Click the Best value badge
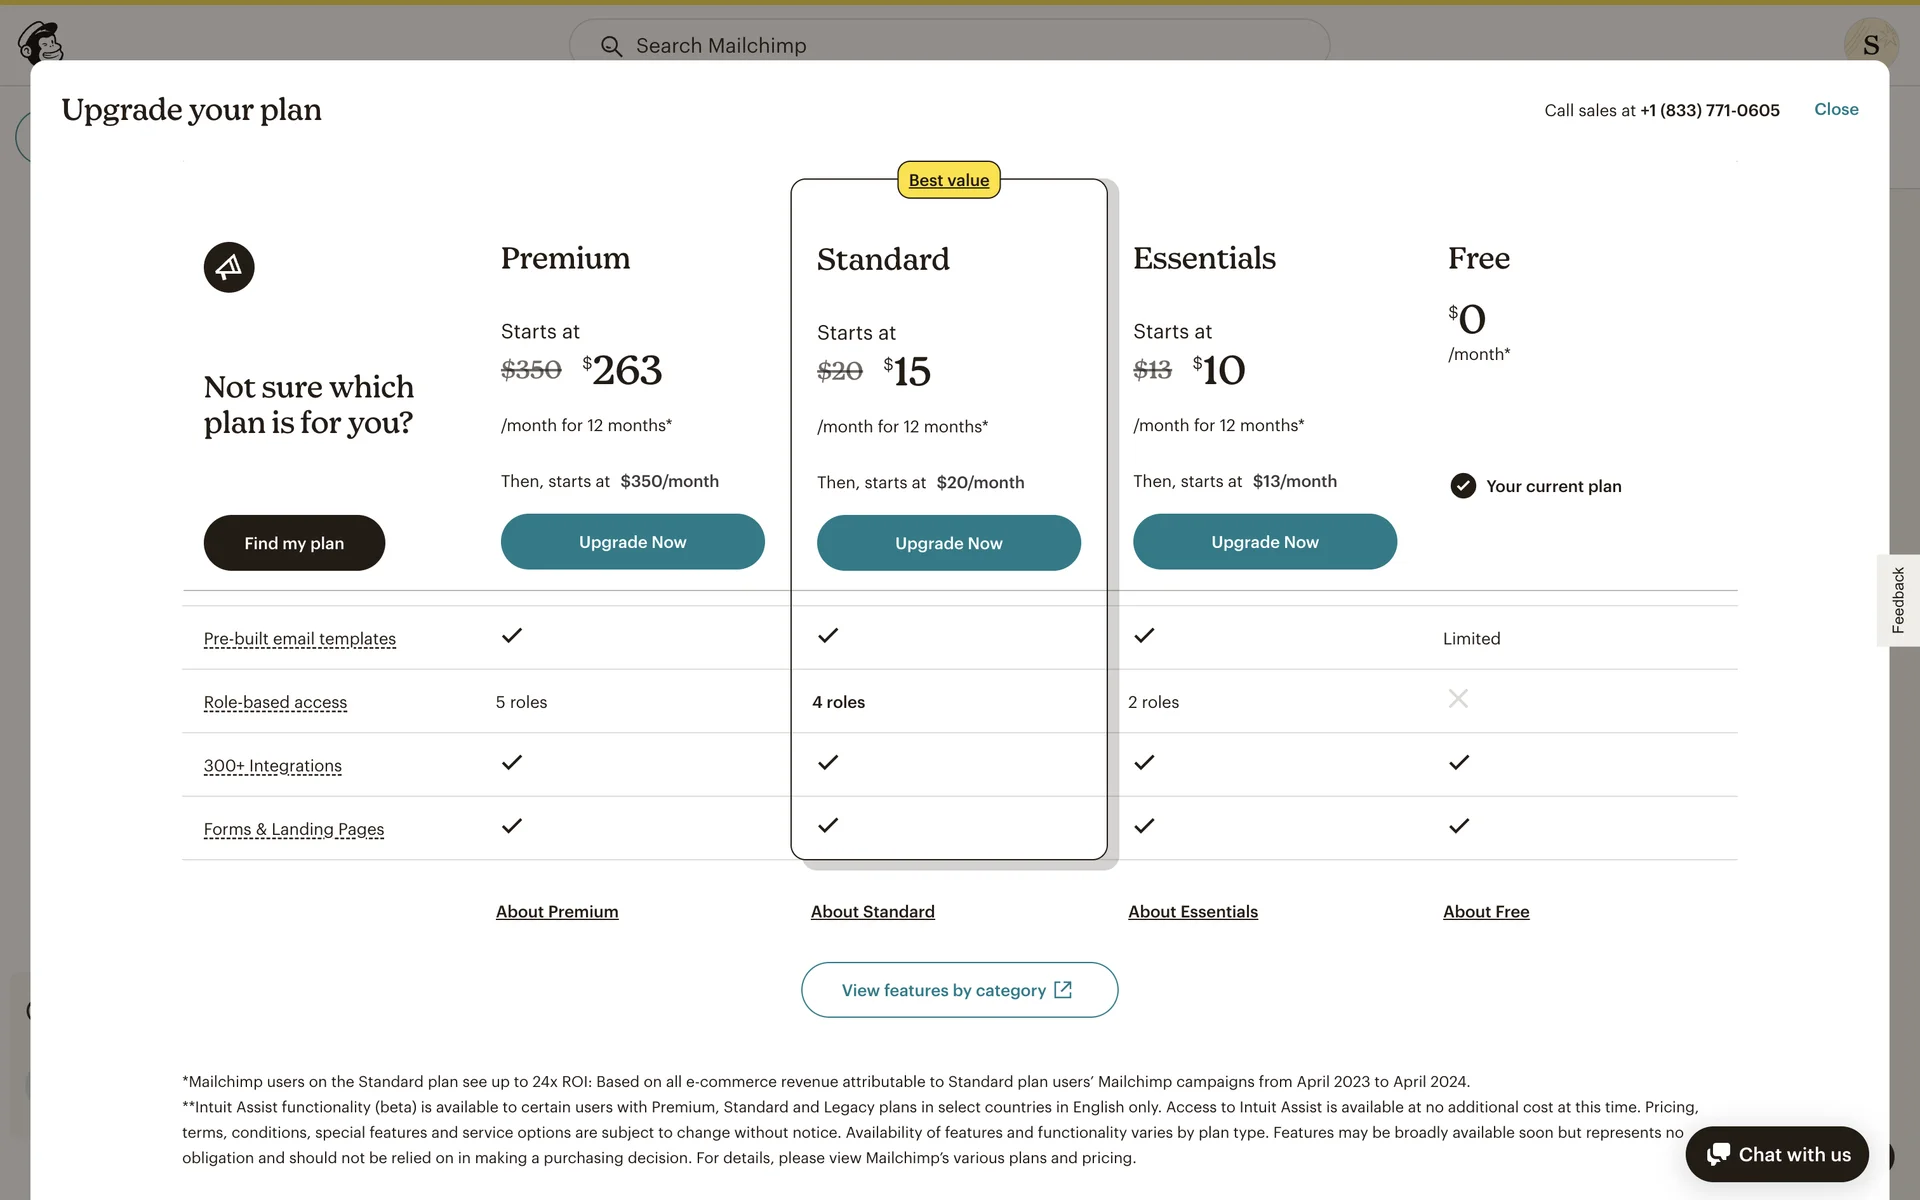 [x=948, y=180]
